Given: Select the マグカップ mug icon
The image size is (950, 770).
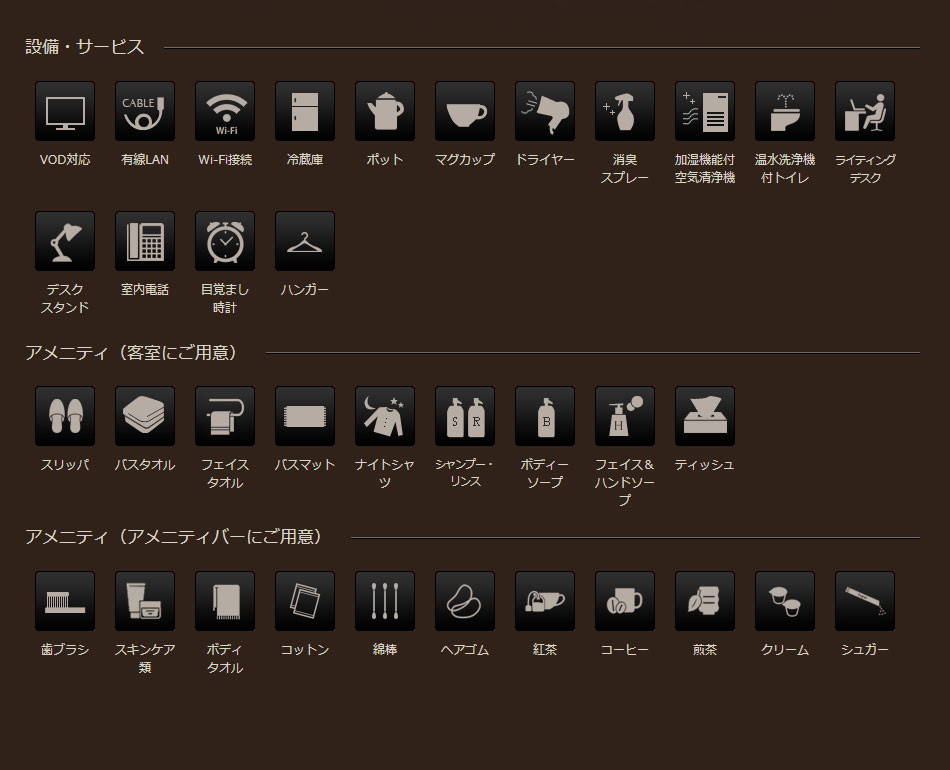Looking at the screenshot, I should point(465,111).
